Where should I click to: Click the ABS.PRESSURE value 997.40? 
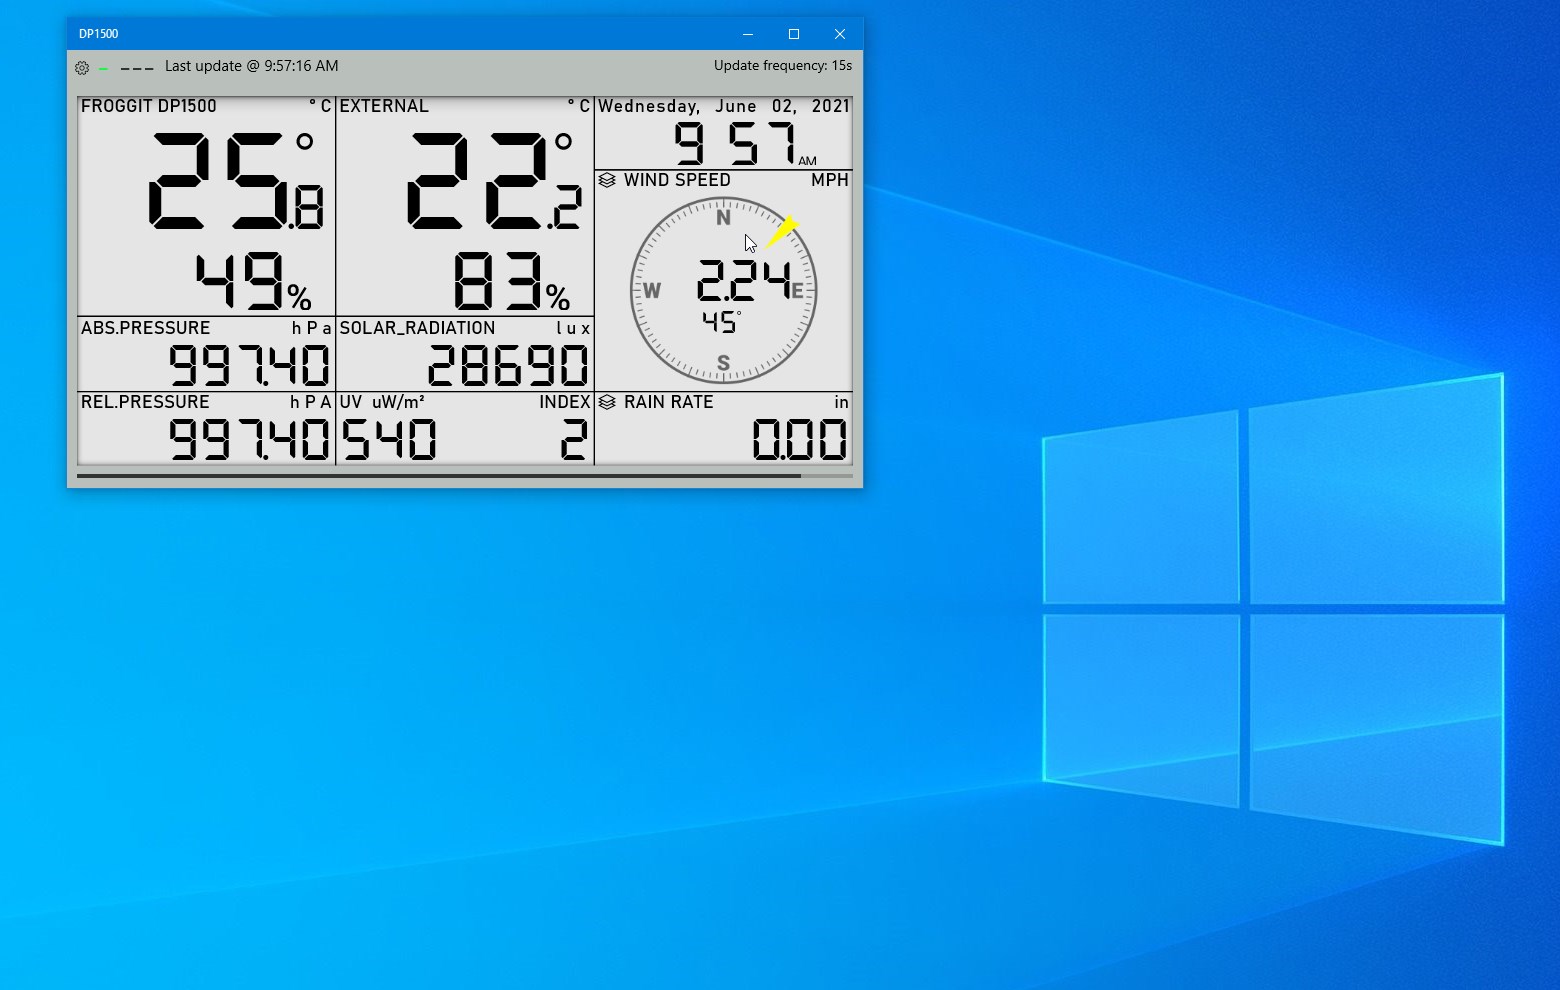pyautogui.click(x=249, y=365)
